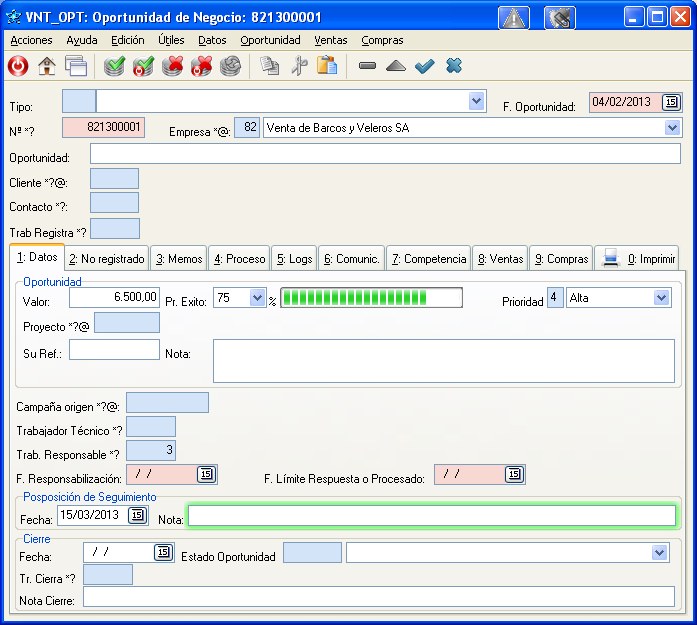
Task: Click save and exit green check icon
Action: click(x=143, y=66)
